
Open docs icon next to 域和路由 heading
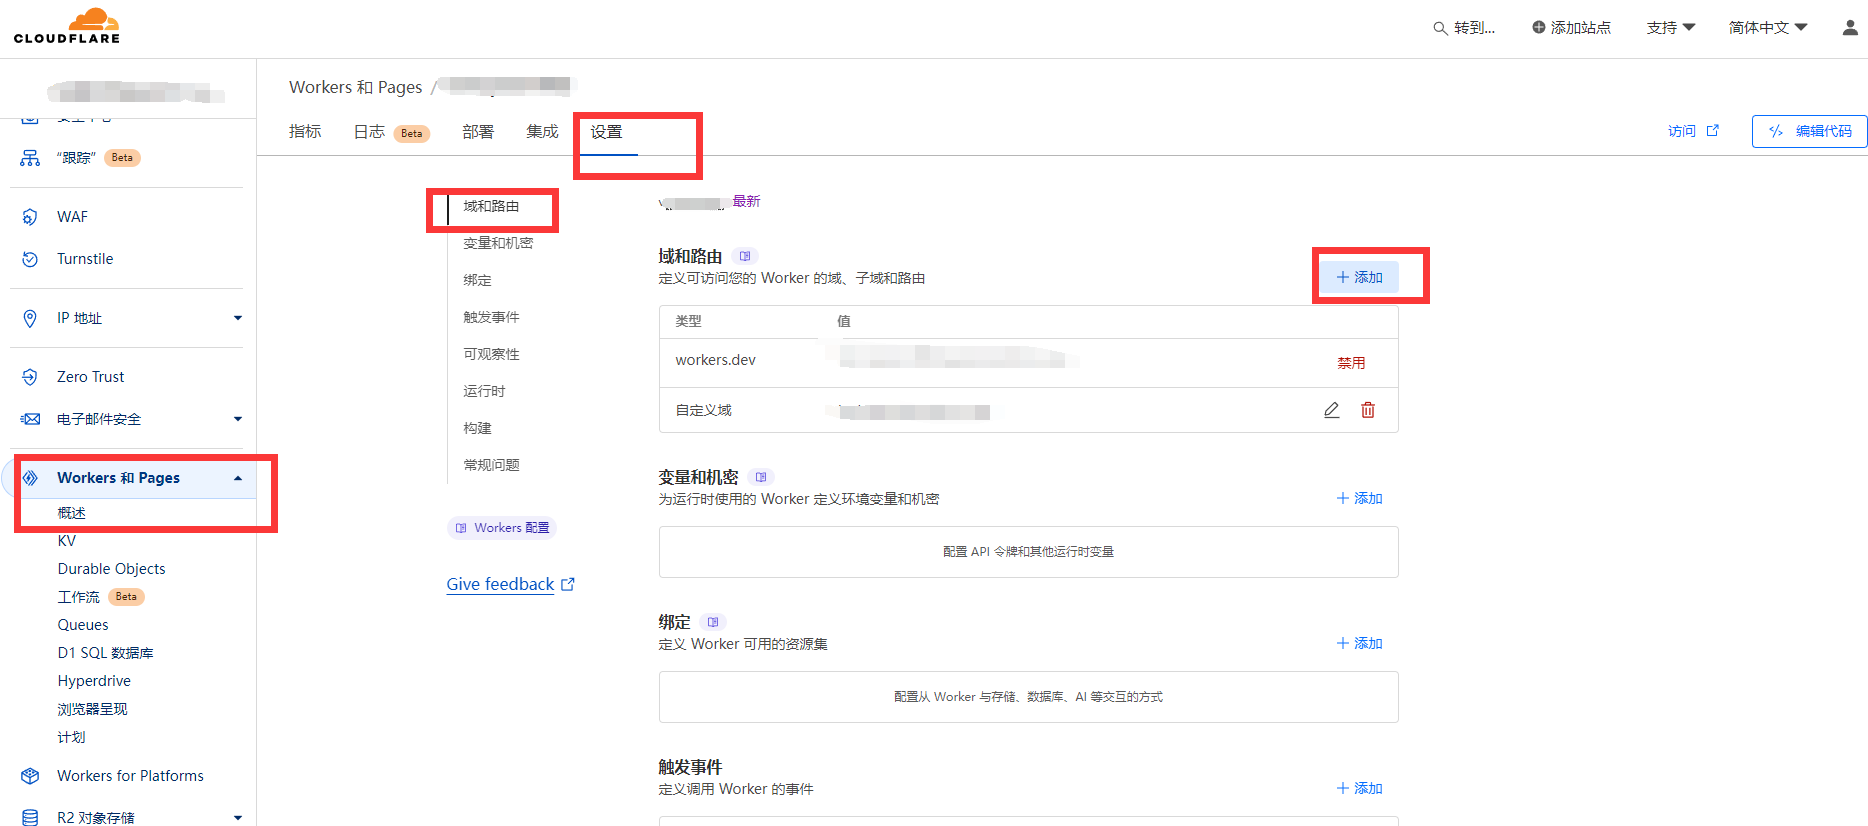[745, 256]
